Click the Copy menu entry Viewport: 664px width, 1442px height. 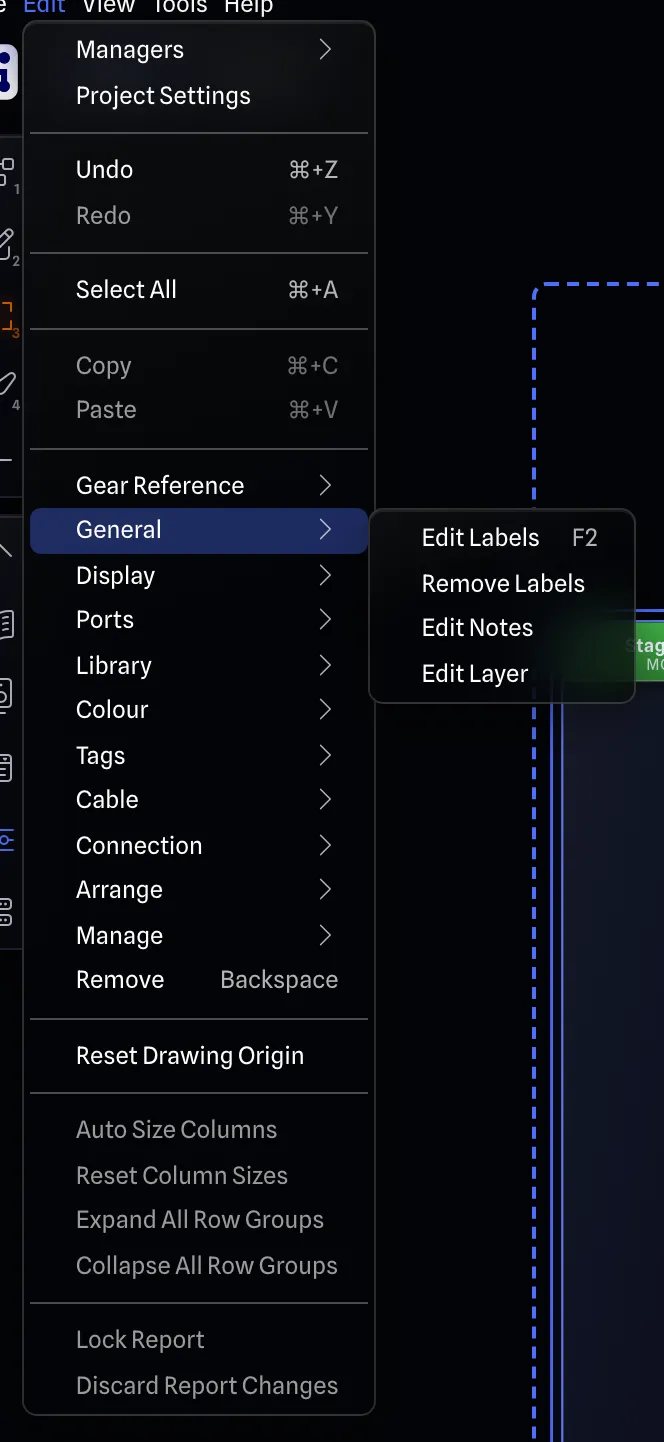(x=199, y=366)
